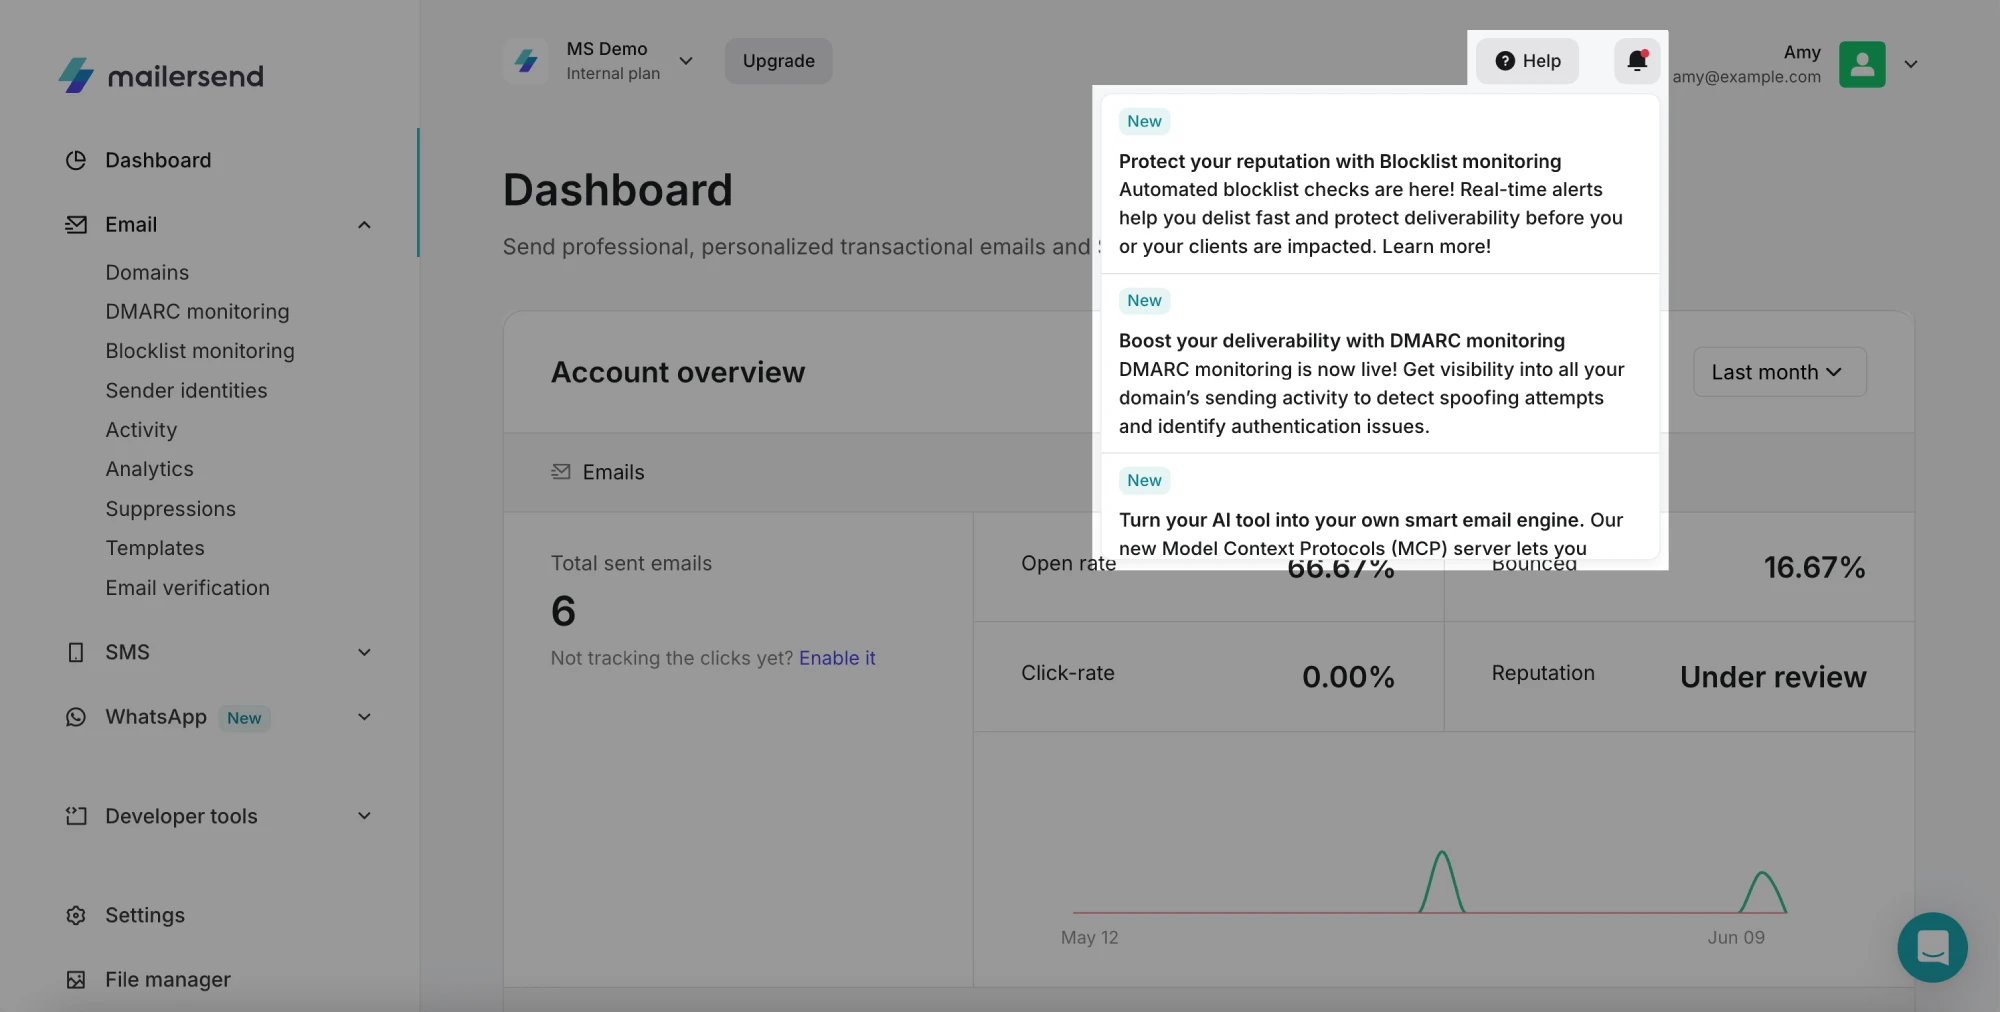Click the 0.00% click-rate value
The height and width of the screenshot is (1012, 2000).
click(1348, 677)
